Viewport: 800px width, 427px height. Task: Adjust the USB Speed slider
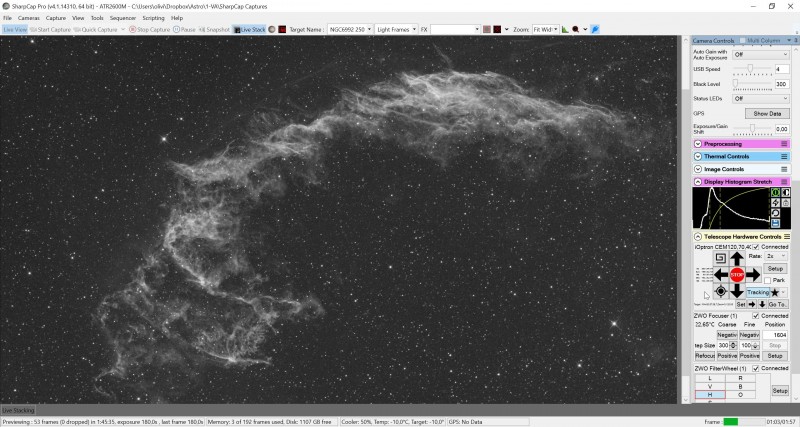pos(753,69)
